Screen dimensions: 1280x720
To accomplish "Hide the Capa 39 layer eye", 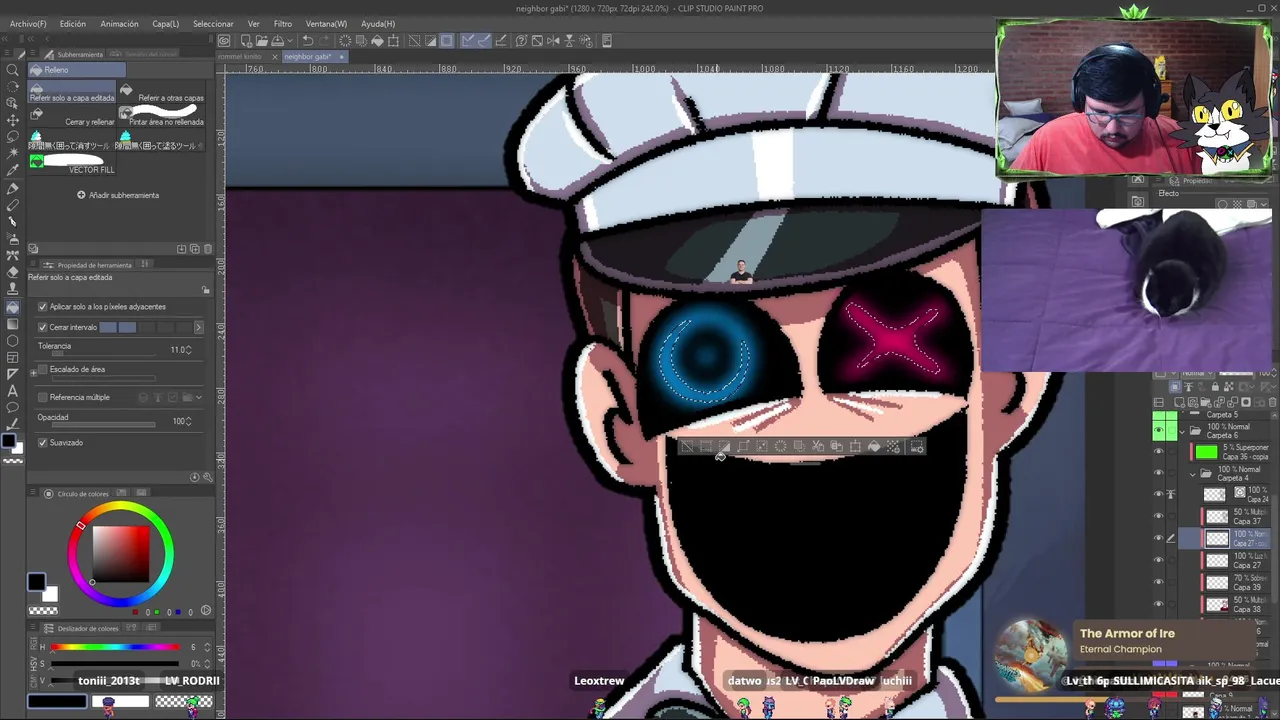I will click(x=1159, y=582).
